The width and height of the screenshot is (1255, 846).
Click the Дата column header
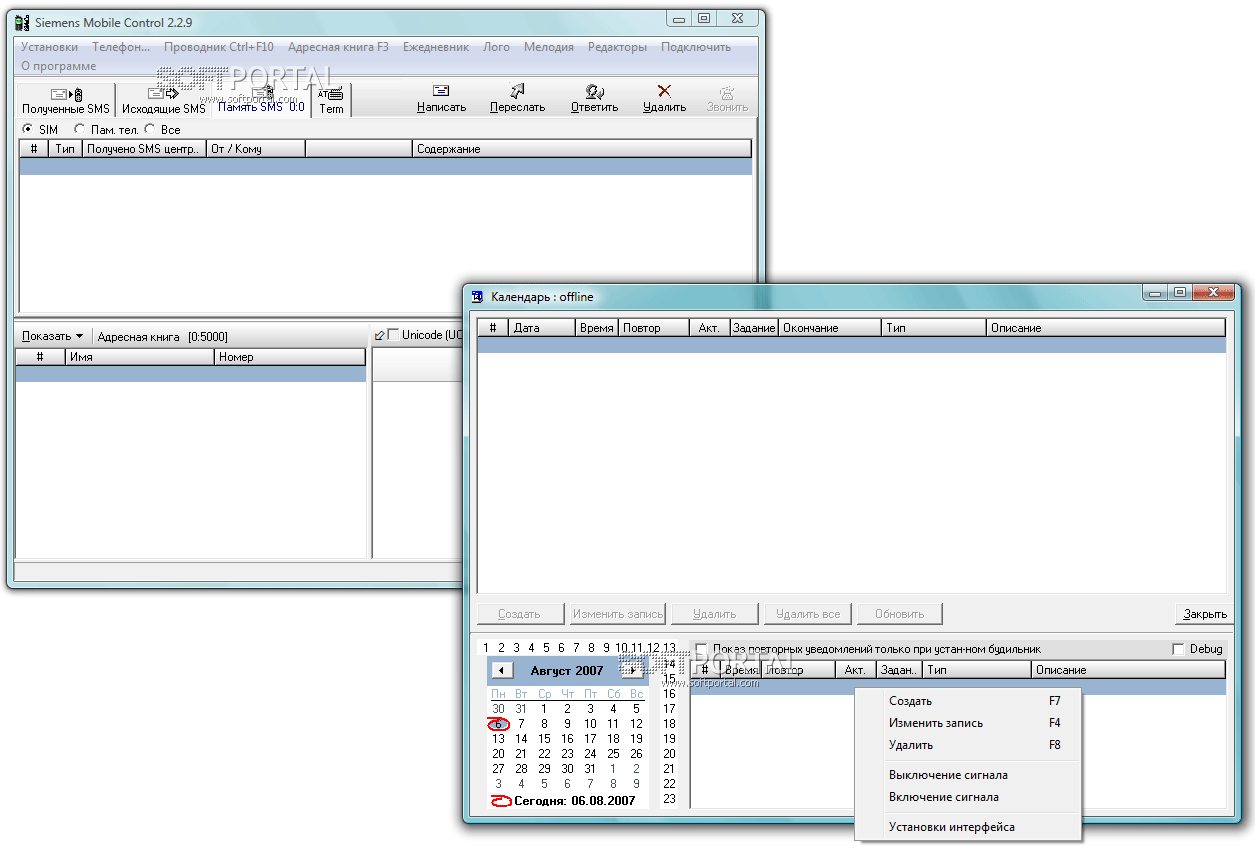click(542, 328)
